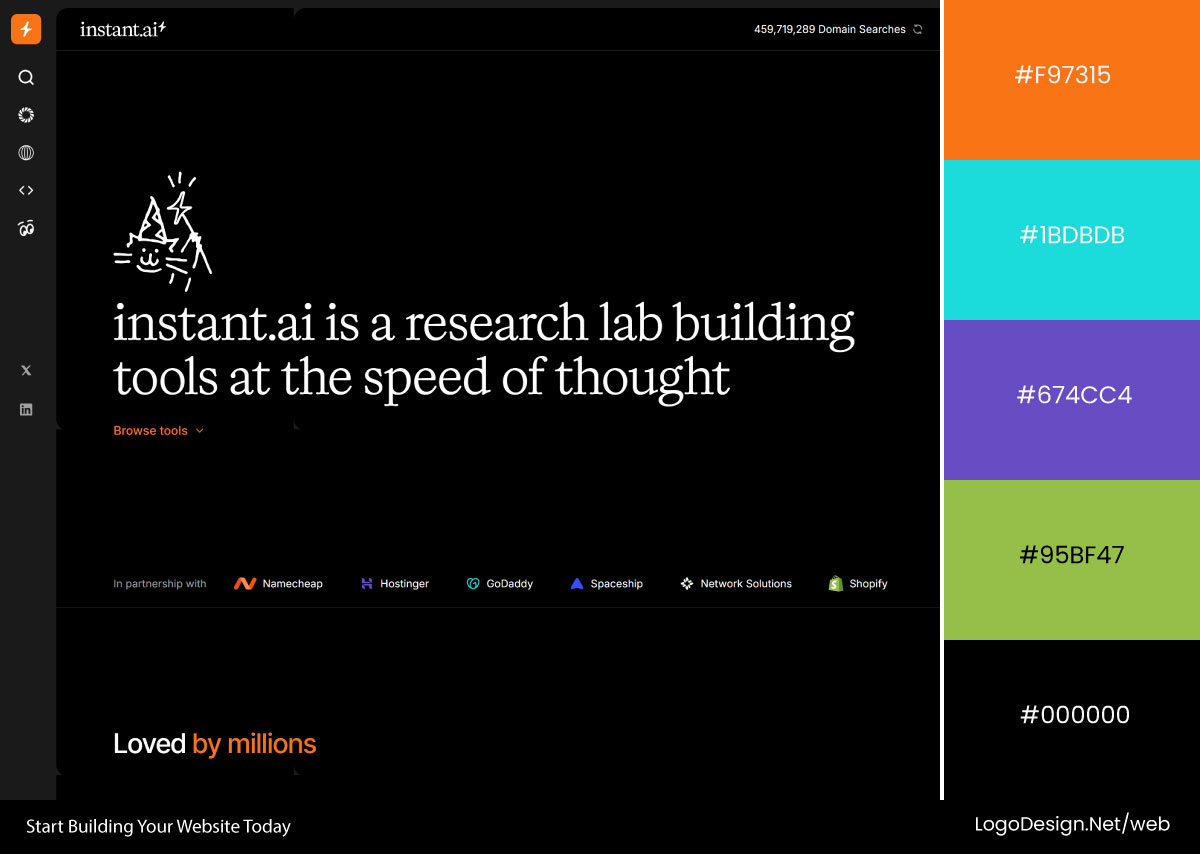Open the GoDaddy partner text link

pyautogui.click(x=510, y=584)
